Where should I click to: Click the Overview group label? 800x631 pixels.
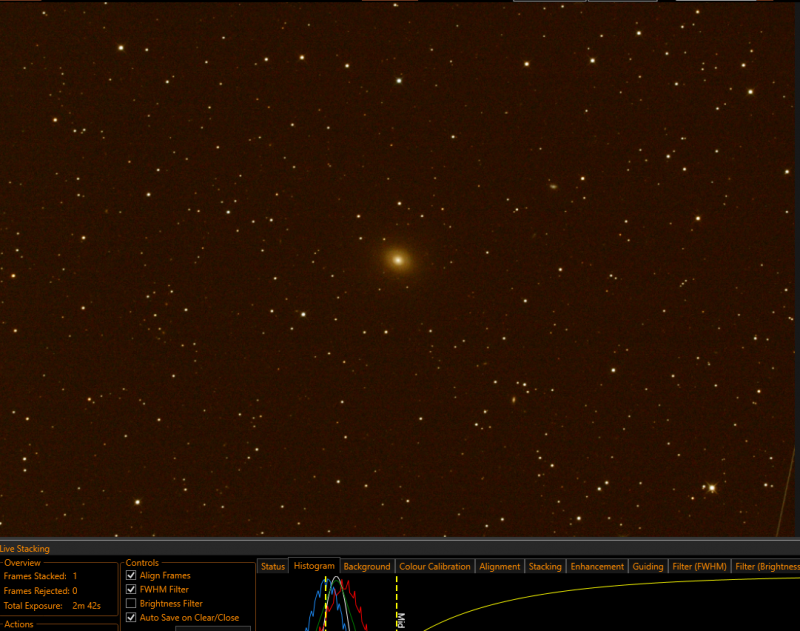[22, 563]
